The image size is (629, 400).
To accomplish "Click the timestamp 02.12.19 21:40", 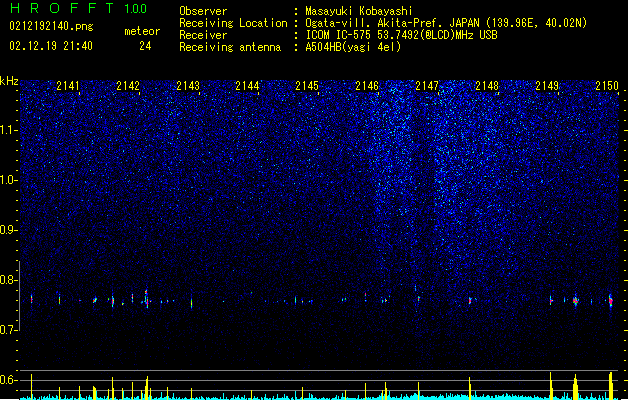I will (x=51, y=46).
